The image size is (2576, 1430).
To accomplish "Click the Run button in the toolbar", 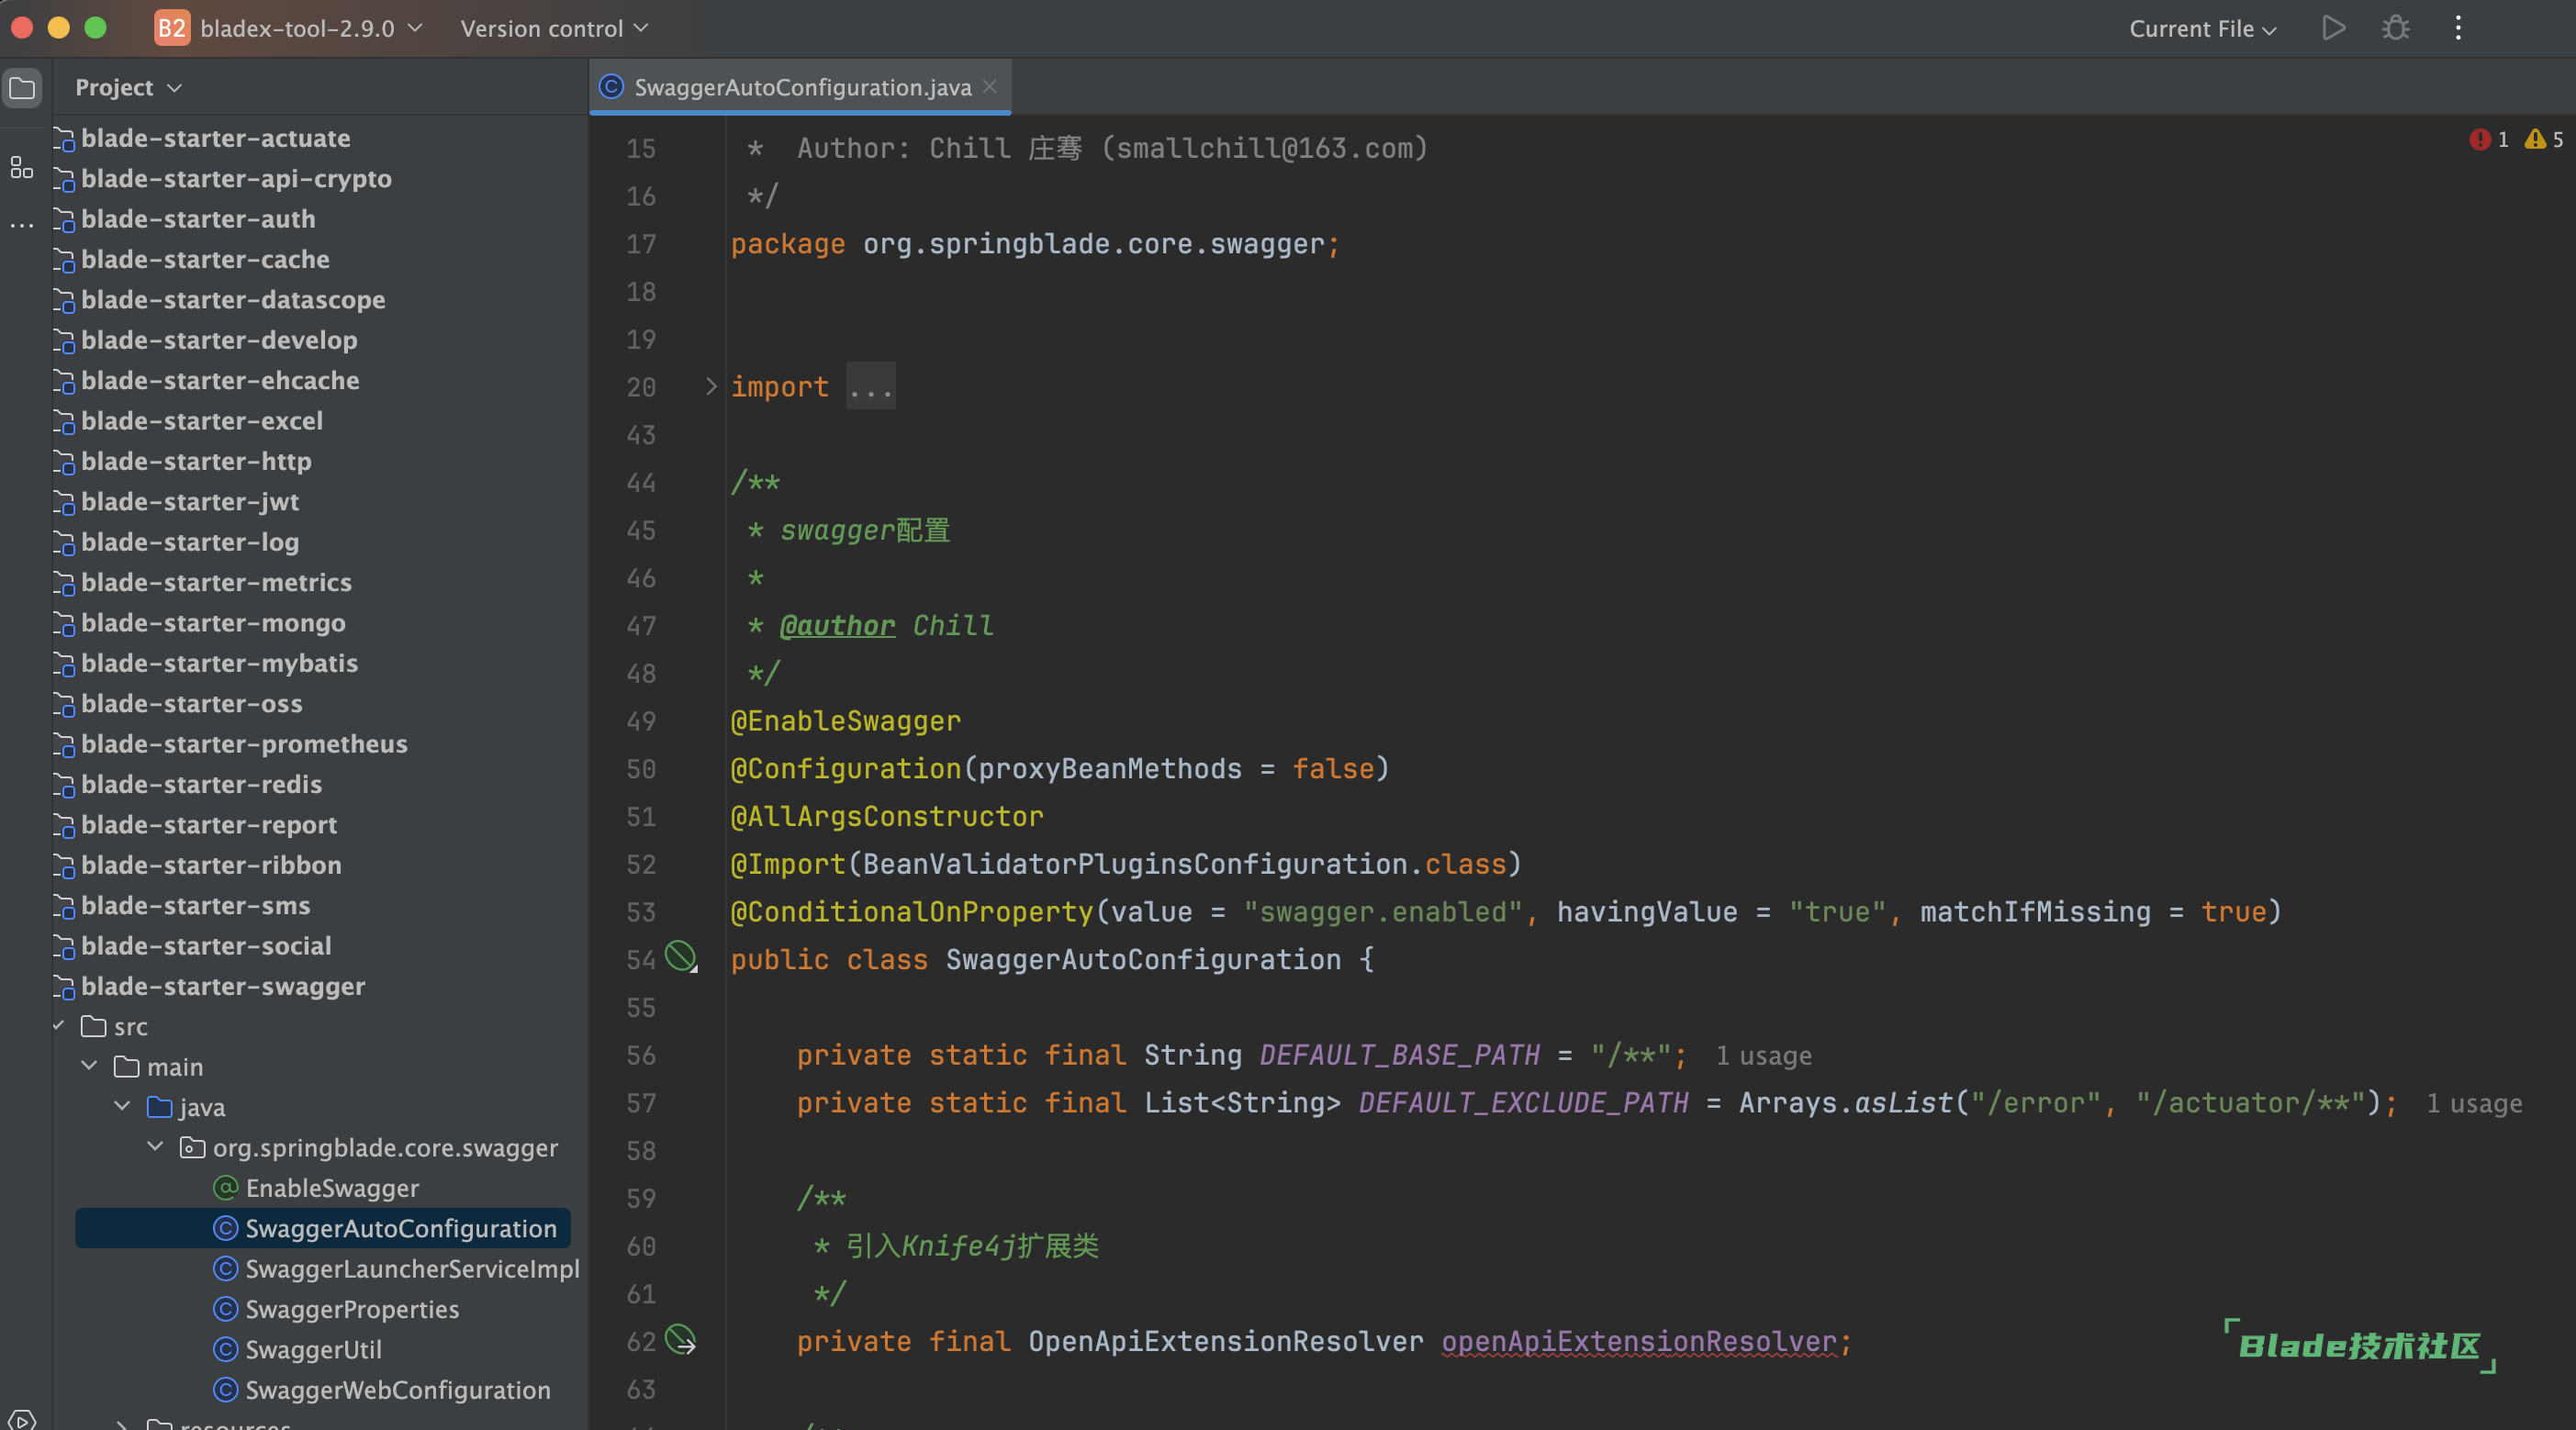I will click(2333, 28).
